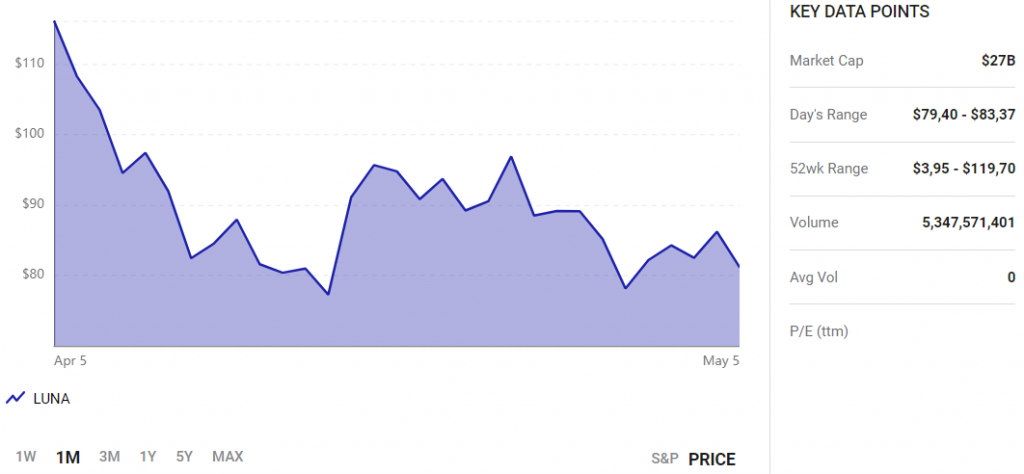
Task: Click the LUNA legend label
Action: [x=52, y=399]
